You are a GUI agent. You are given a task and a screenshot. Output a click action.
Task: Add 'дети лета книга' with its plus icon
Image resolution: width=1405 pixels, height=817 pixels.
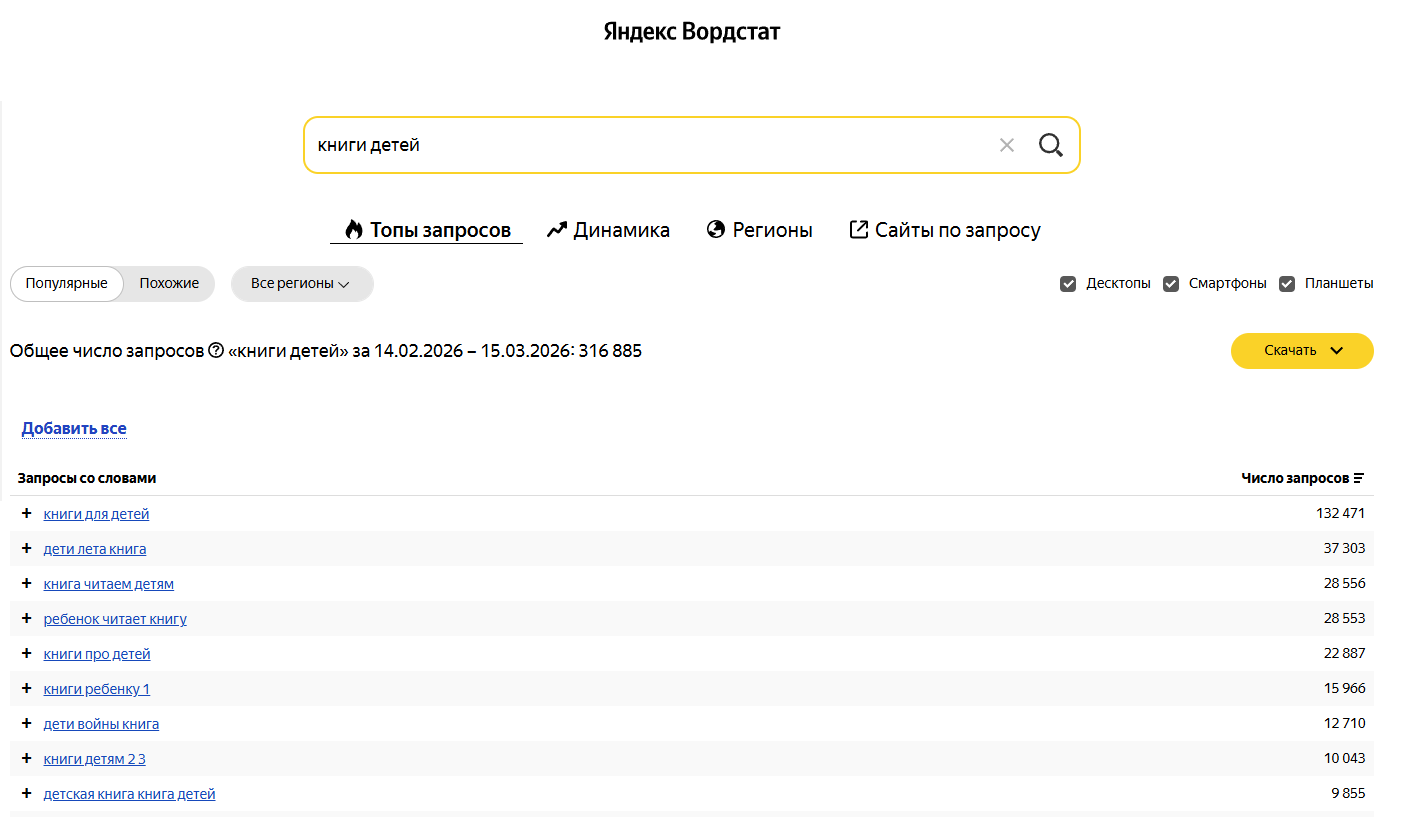(27, 548)
